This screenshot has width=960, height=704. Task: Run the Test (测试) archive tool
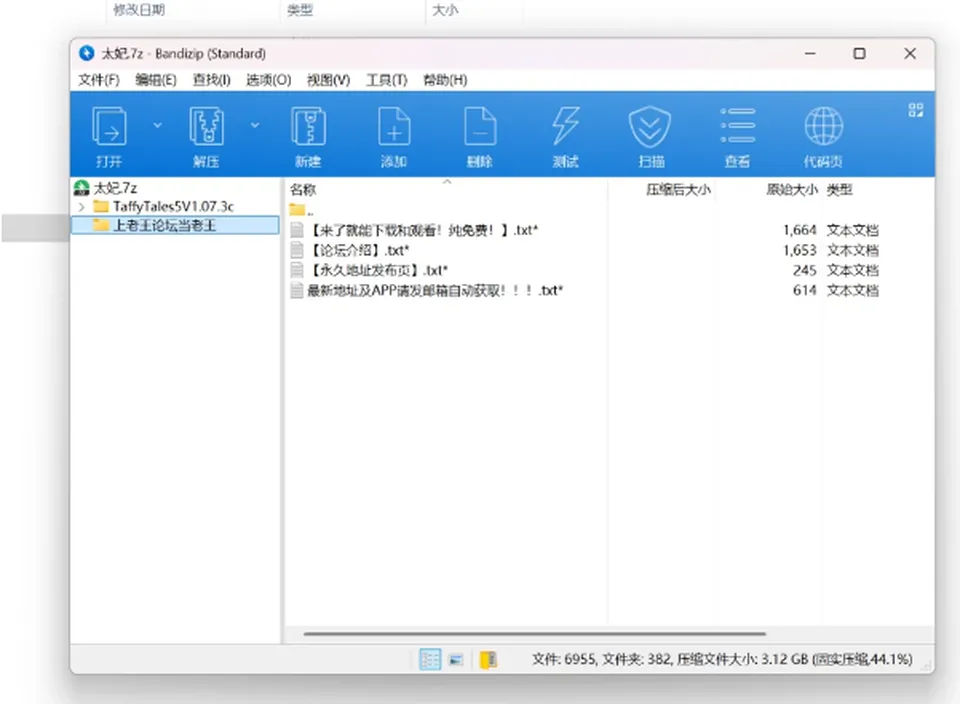pyautogui.click(x=565, y=136)
